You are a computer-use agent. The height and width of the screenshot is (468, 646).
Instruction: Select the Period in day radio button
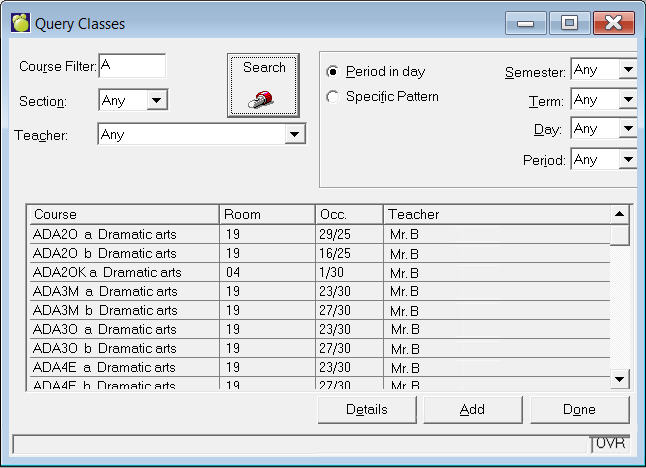[333, 72]
